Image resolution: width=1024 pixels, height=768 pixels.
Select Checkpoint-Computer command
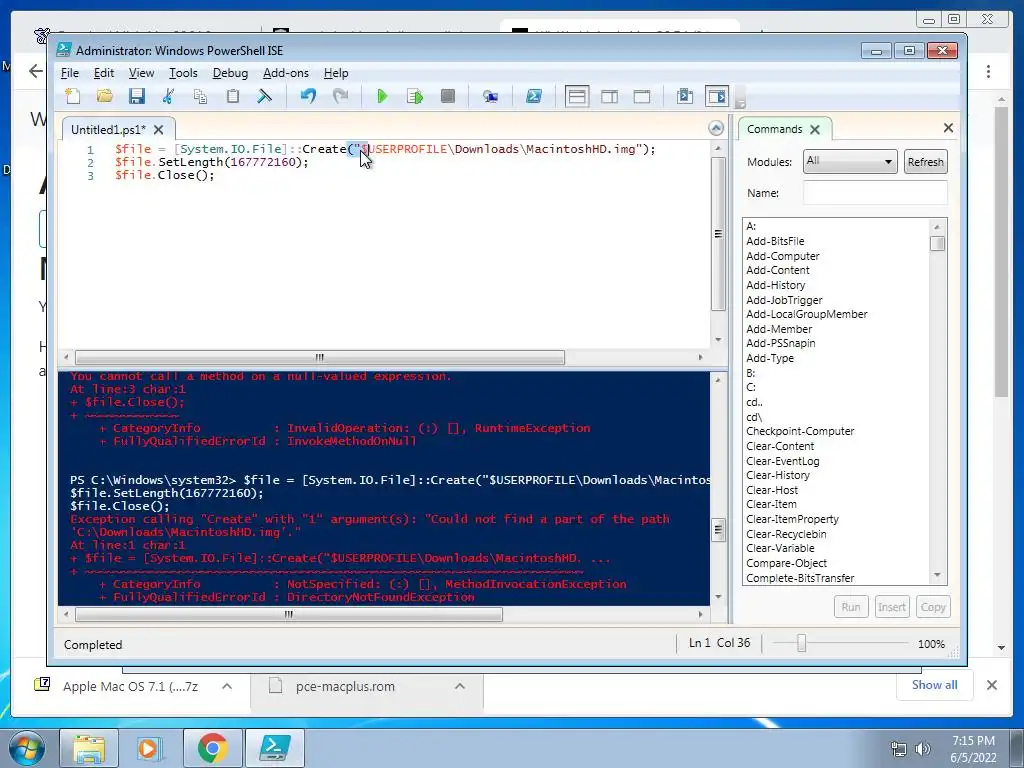800,431
